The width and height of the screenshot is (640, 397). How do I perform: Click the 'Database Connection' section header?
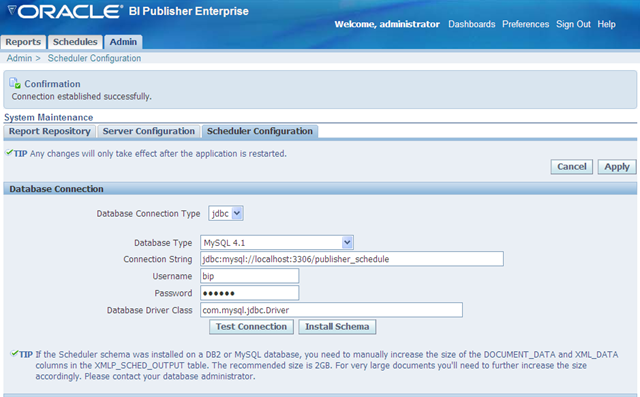point(56,189)
